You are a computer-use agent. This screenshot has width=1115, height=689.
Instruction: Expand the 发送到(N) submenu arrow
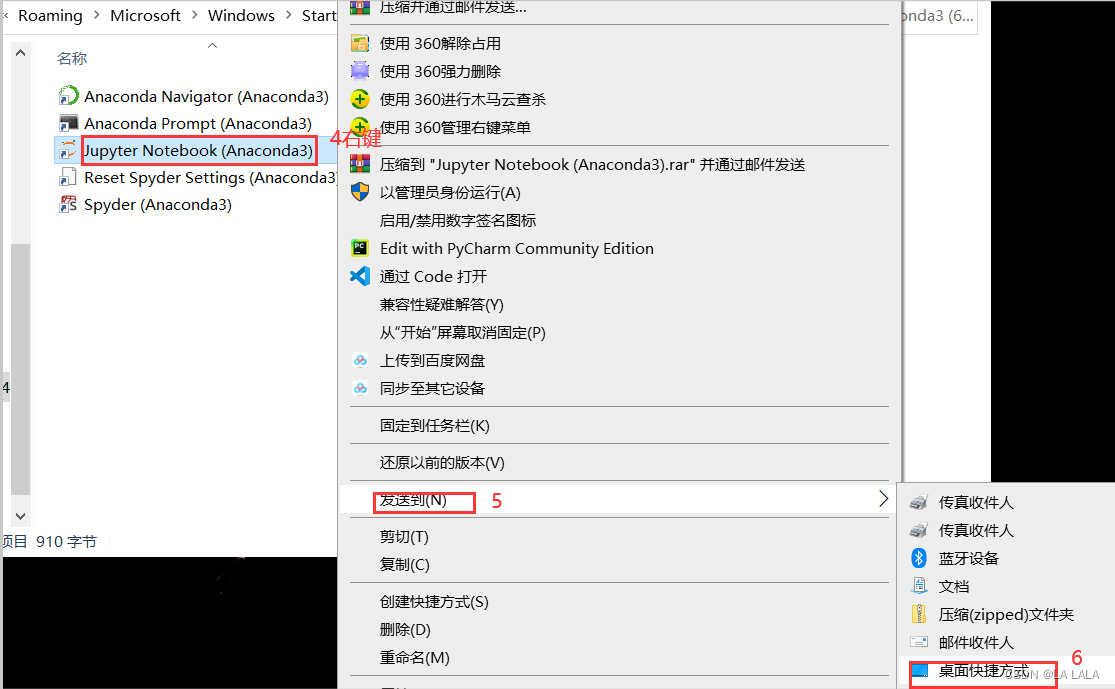882,499
